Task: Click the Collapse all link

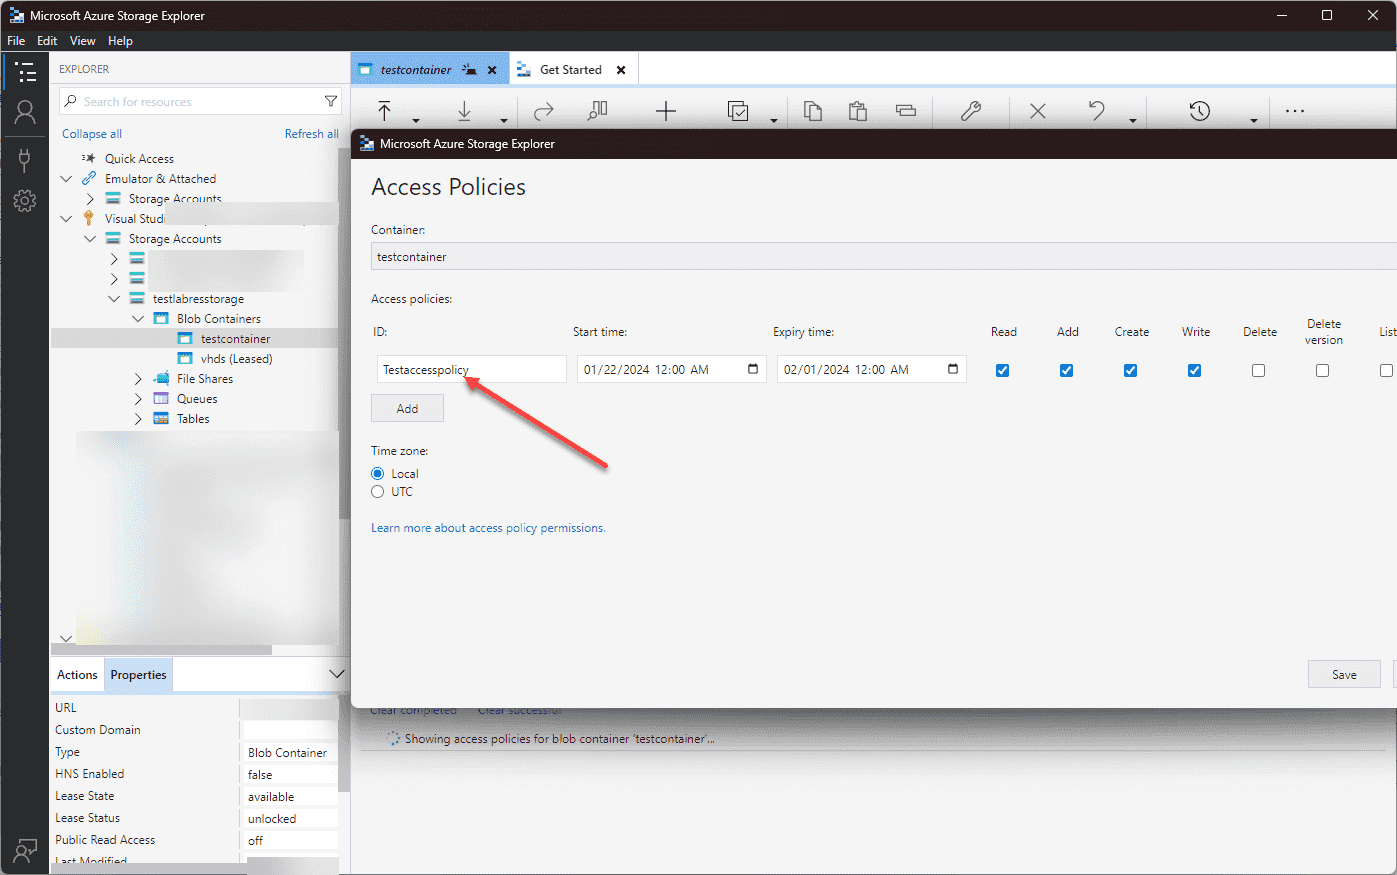Action: click(92, 134)
